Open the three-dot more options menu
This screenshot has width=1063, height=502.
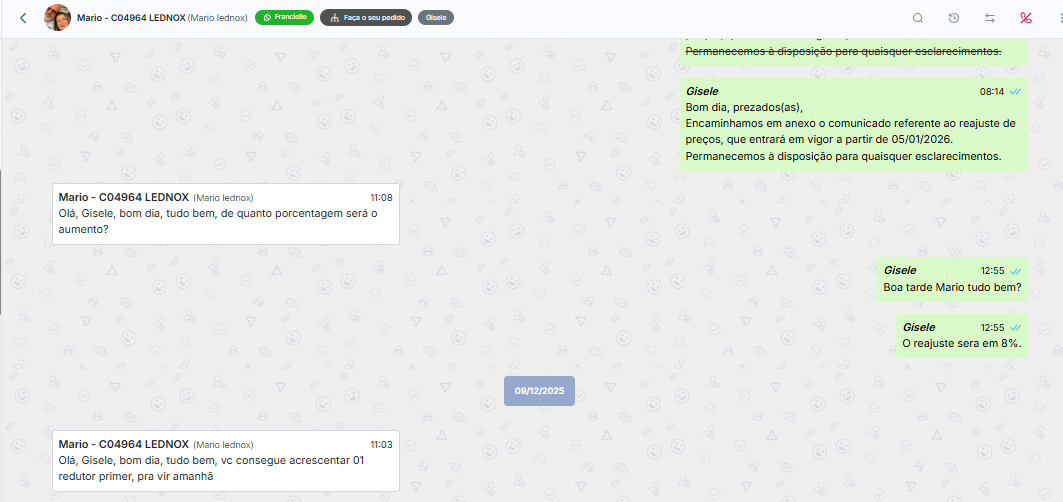(x=1058, y=18)
